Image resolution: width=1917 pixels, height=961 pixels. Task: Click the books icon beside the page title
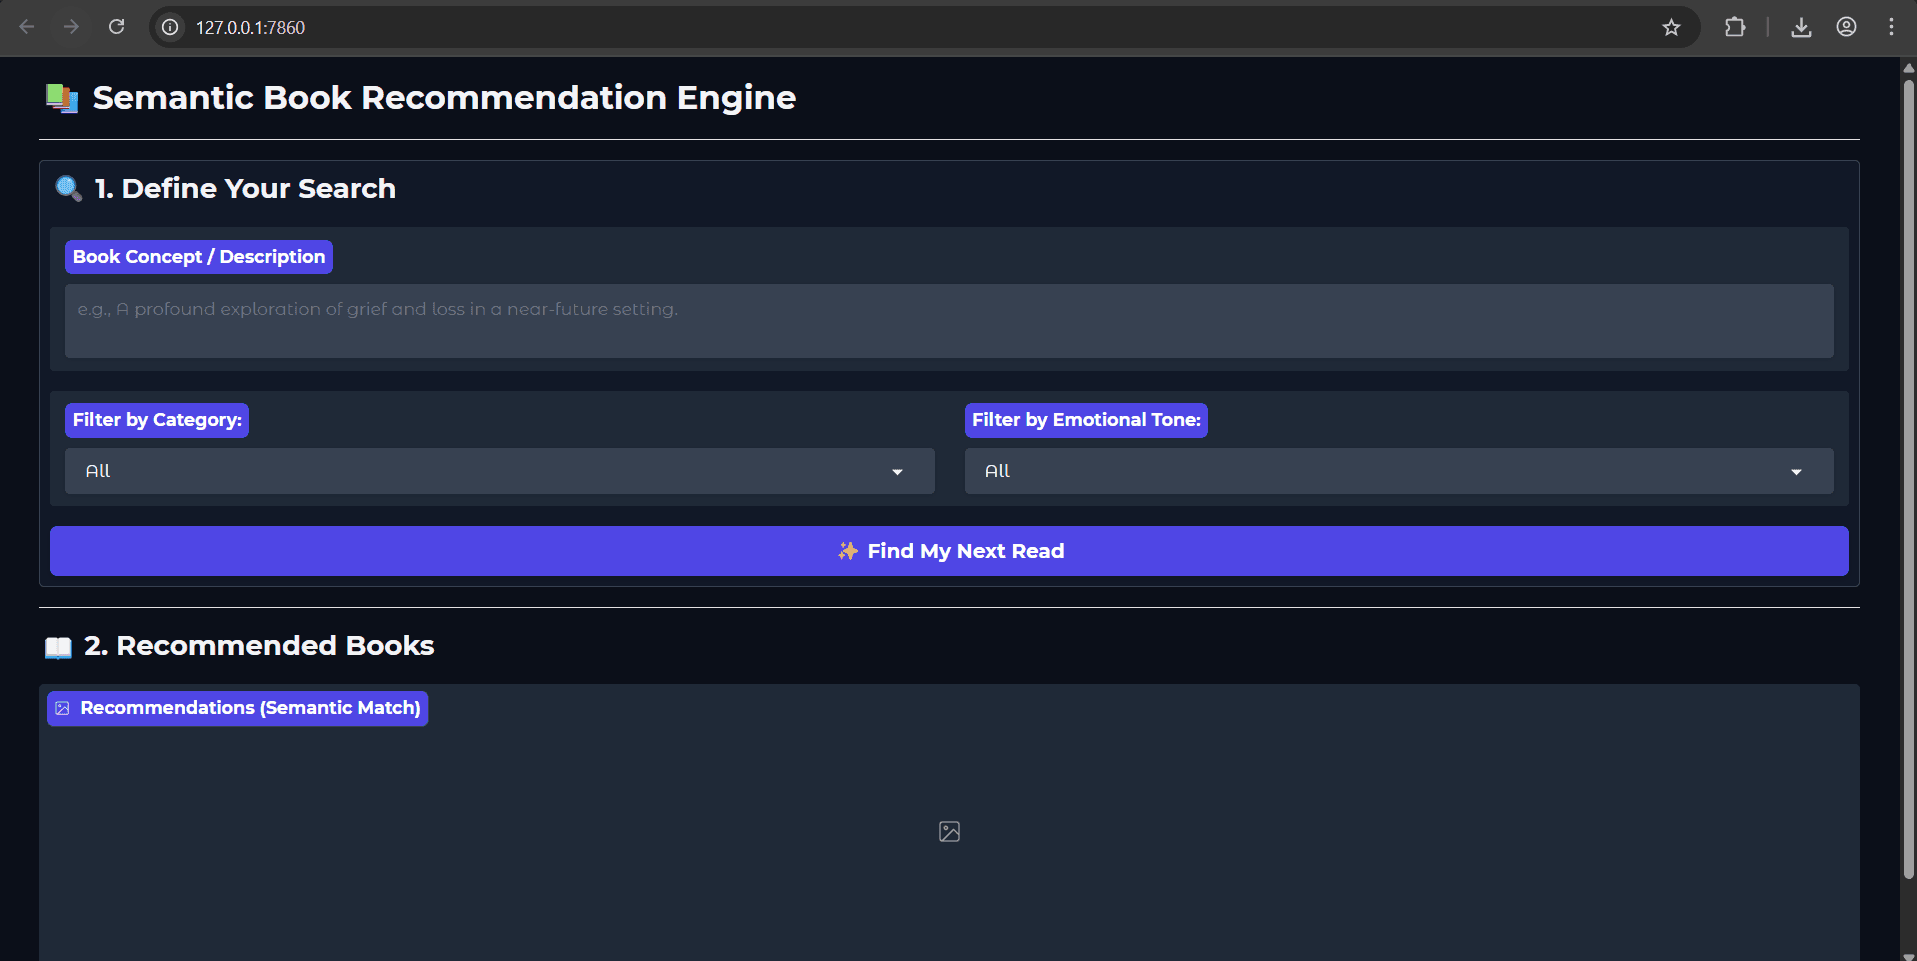(x=60, y=97)
